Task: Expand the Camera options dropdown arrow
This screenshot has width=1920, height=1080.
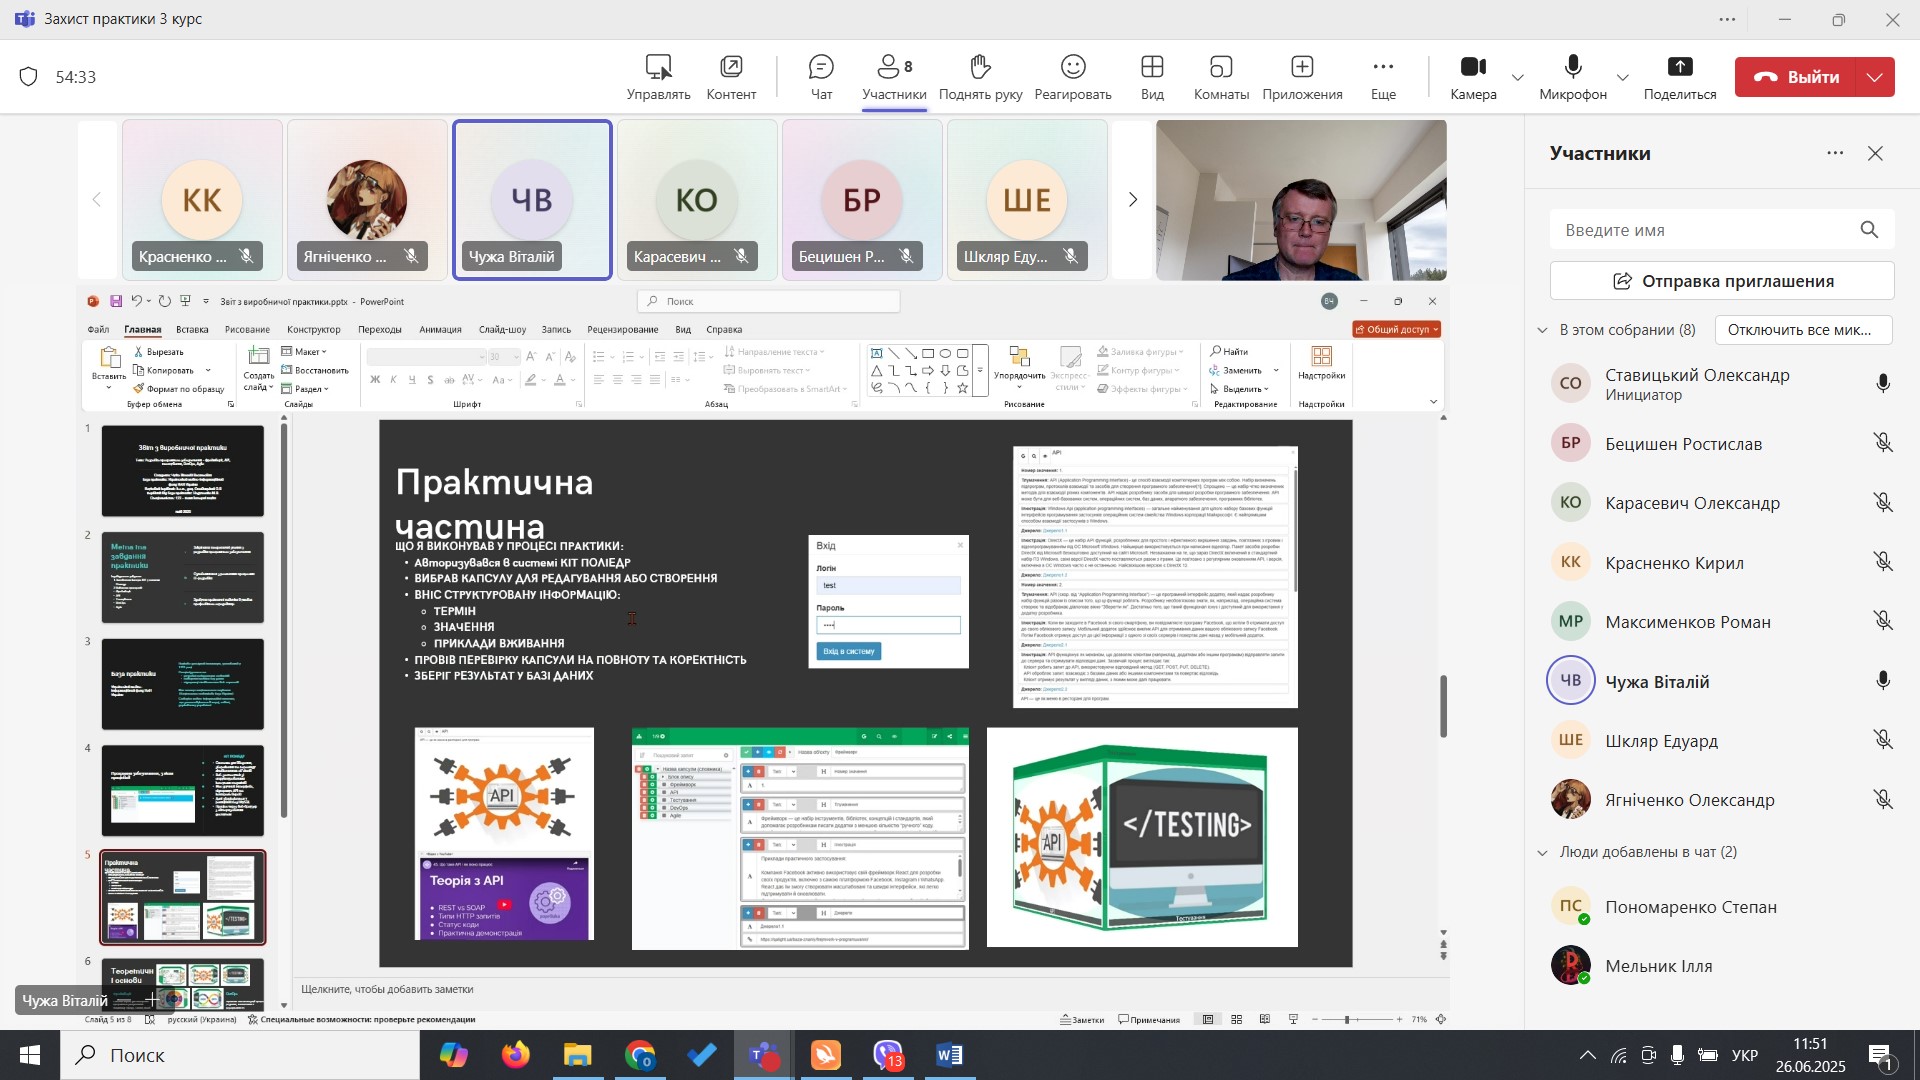Action: [x=1518, y=77]
